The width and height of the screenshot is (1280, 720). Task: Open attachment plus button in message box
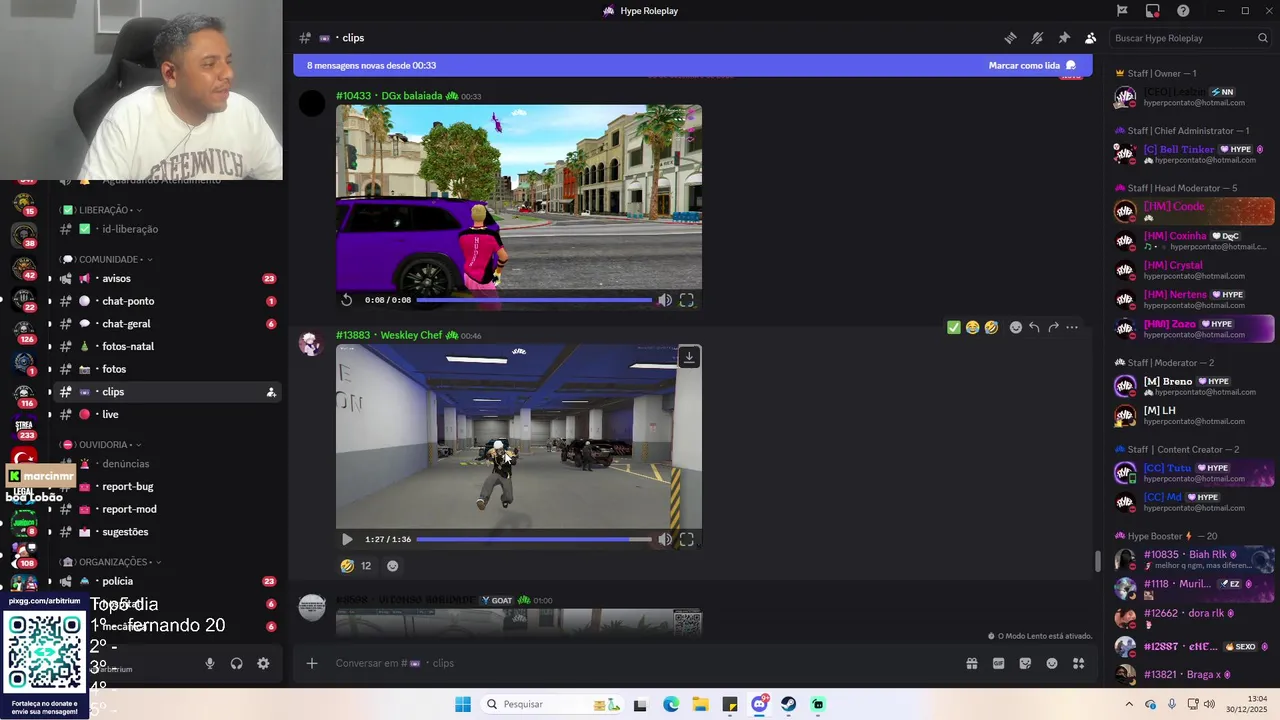312,663
